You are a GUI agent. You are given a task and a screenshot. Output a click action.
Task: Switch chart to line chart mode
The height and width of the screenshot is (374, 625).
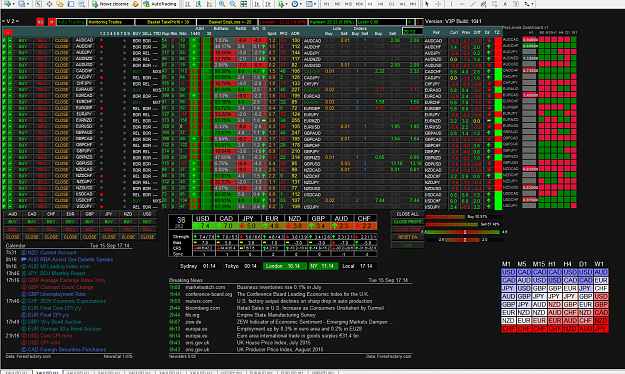tap(209, 4)
